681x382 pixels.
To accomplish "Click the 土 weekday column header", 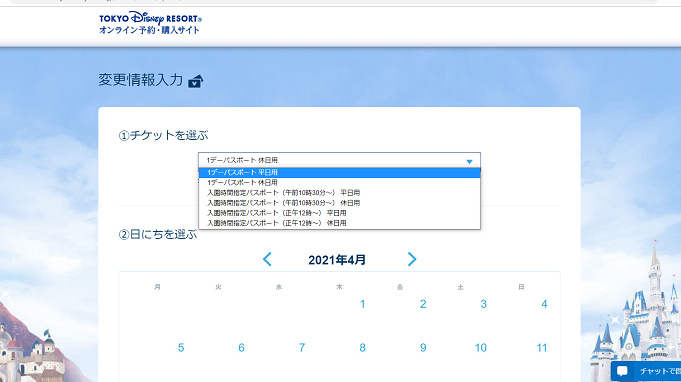I will (x=460, y=287).
